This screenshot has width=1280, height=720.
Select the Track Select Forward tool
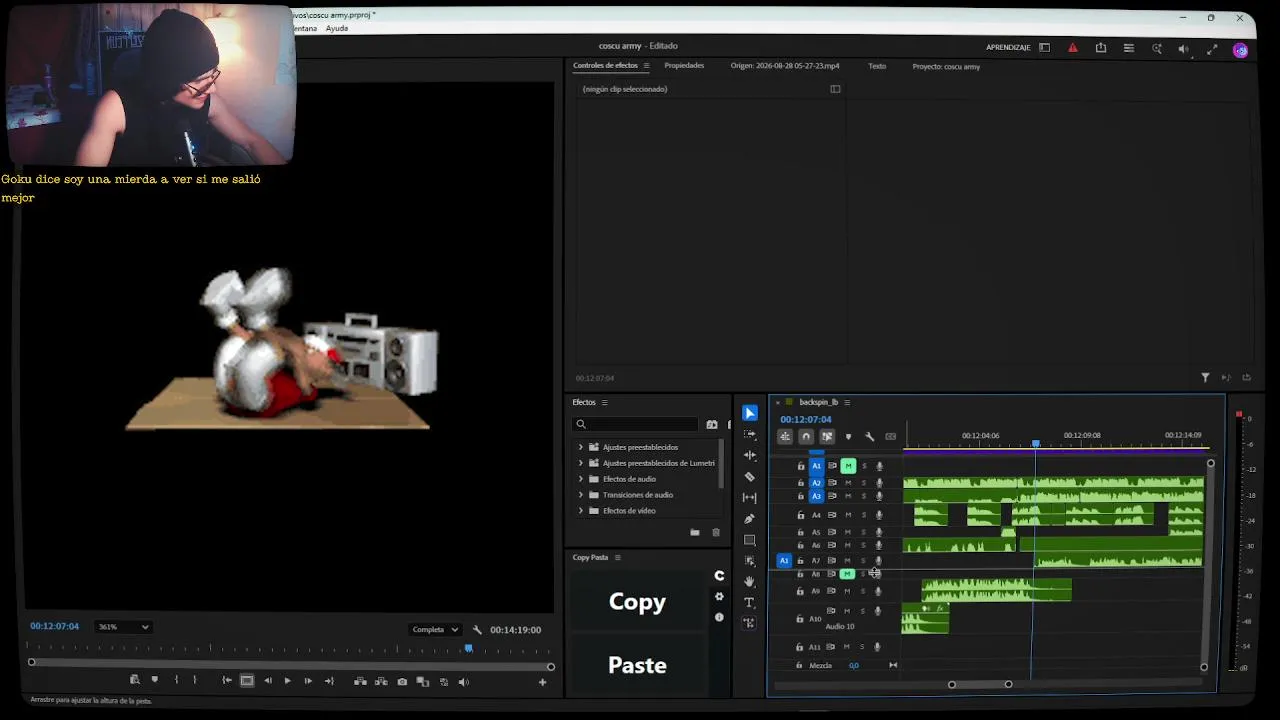750,434
